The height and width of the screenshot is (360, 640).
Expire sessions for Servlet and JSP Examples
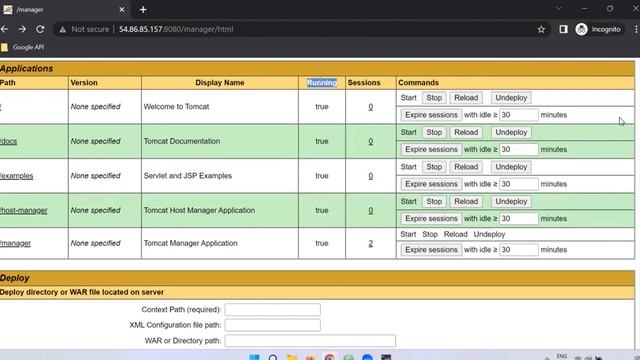[431, 184]
